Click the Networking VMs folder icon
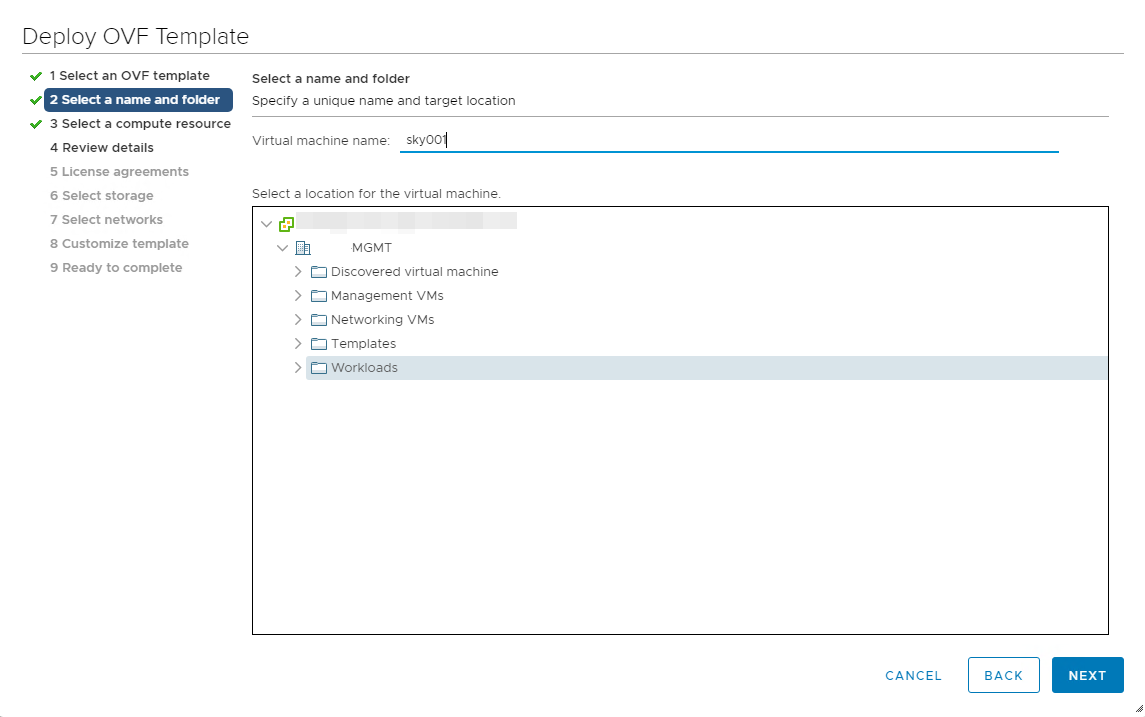The width and height of the screenshot is (1145, 717). click(319, 320)
